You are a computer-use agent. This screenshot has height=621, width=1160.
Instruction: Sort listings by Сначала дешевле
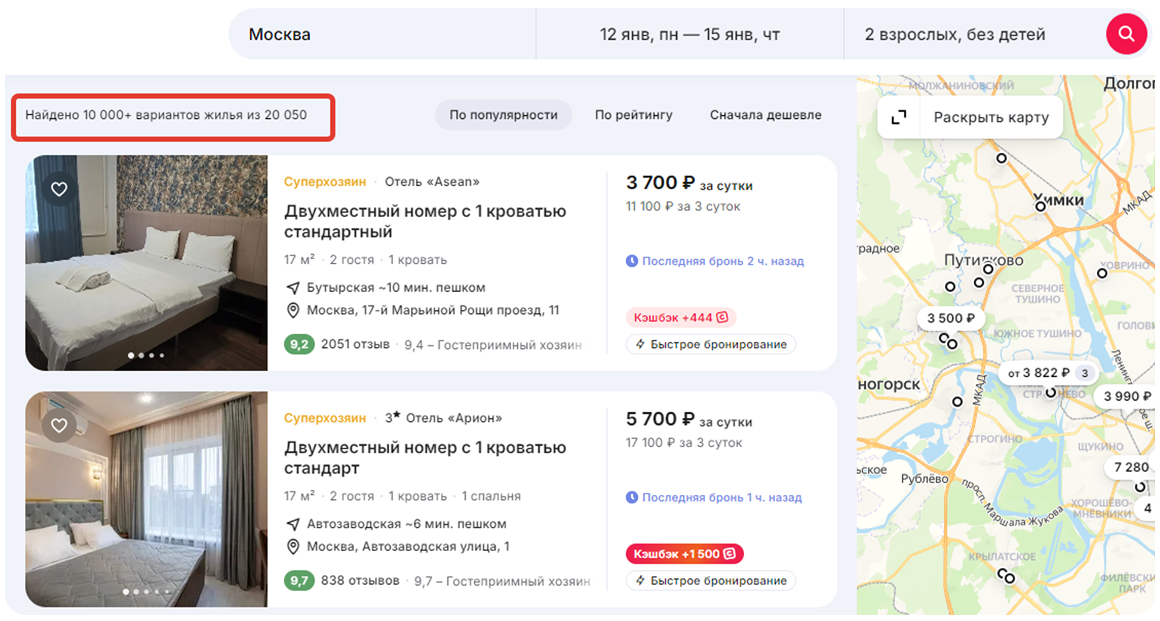765,115
